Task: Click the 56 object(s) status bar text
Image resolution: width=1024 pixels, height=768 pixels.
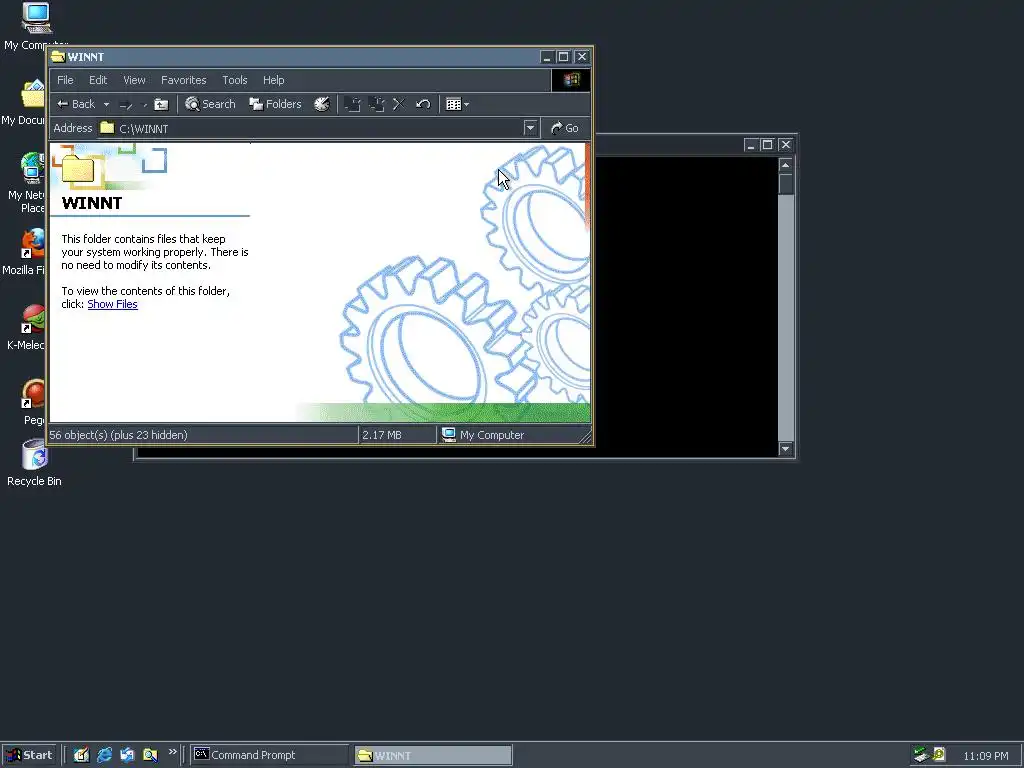Action: click(118, 435)
